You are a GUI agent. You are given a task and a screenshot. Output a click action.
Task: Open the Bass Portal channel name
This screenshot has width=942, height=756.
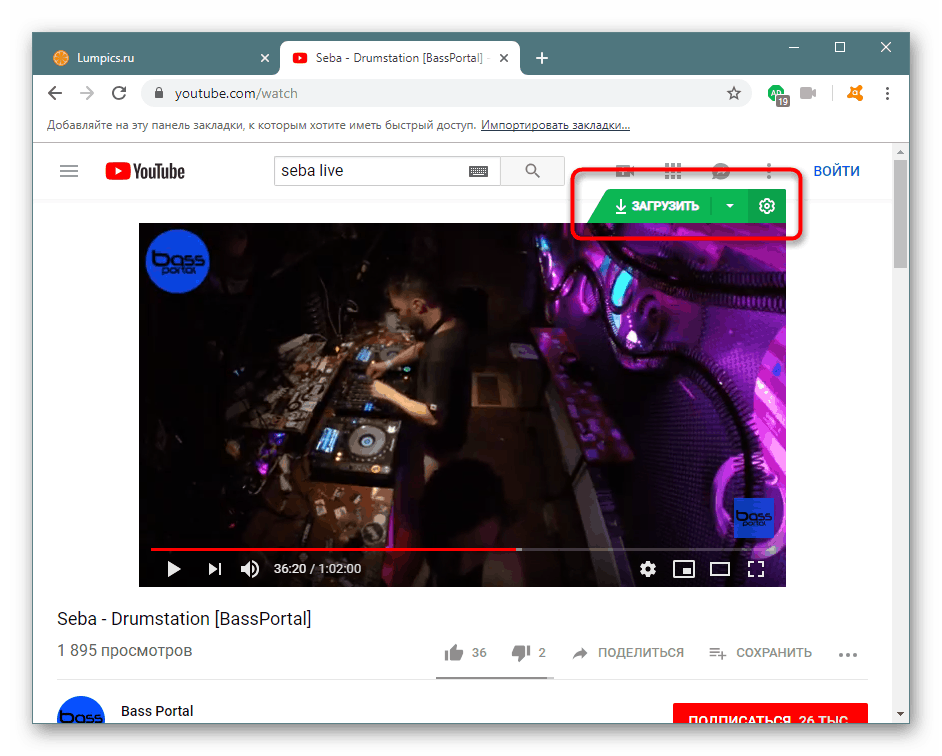point(157,711)
